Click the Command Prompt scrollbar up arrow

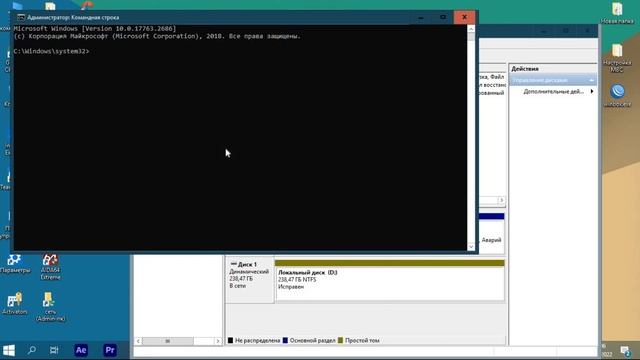(x=471, y=29)
